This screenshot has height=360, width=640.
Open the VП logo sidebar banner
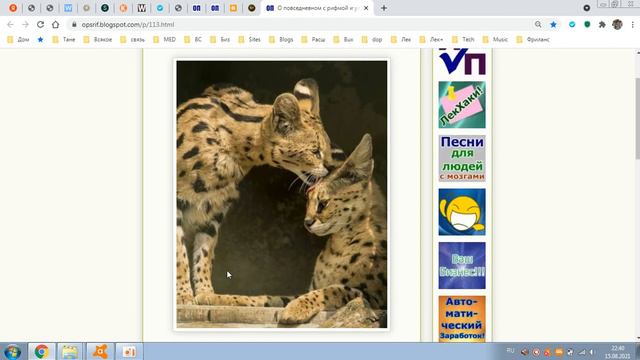(462, 62)
